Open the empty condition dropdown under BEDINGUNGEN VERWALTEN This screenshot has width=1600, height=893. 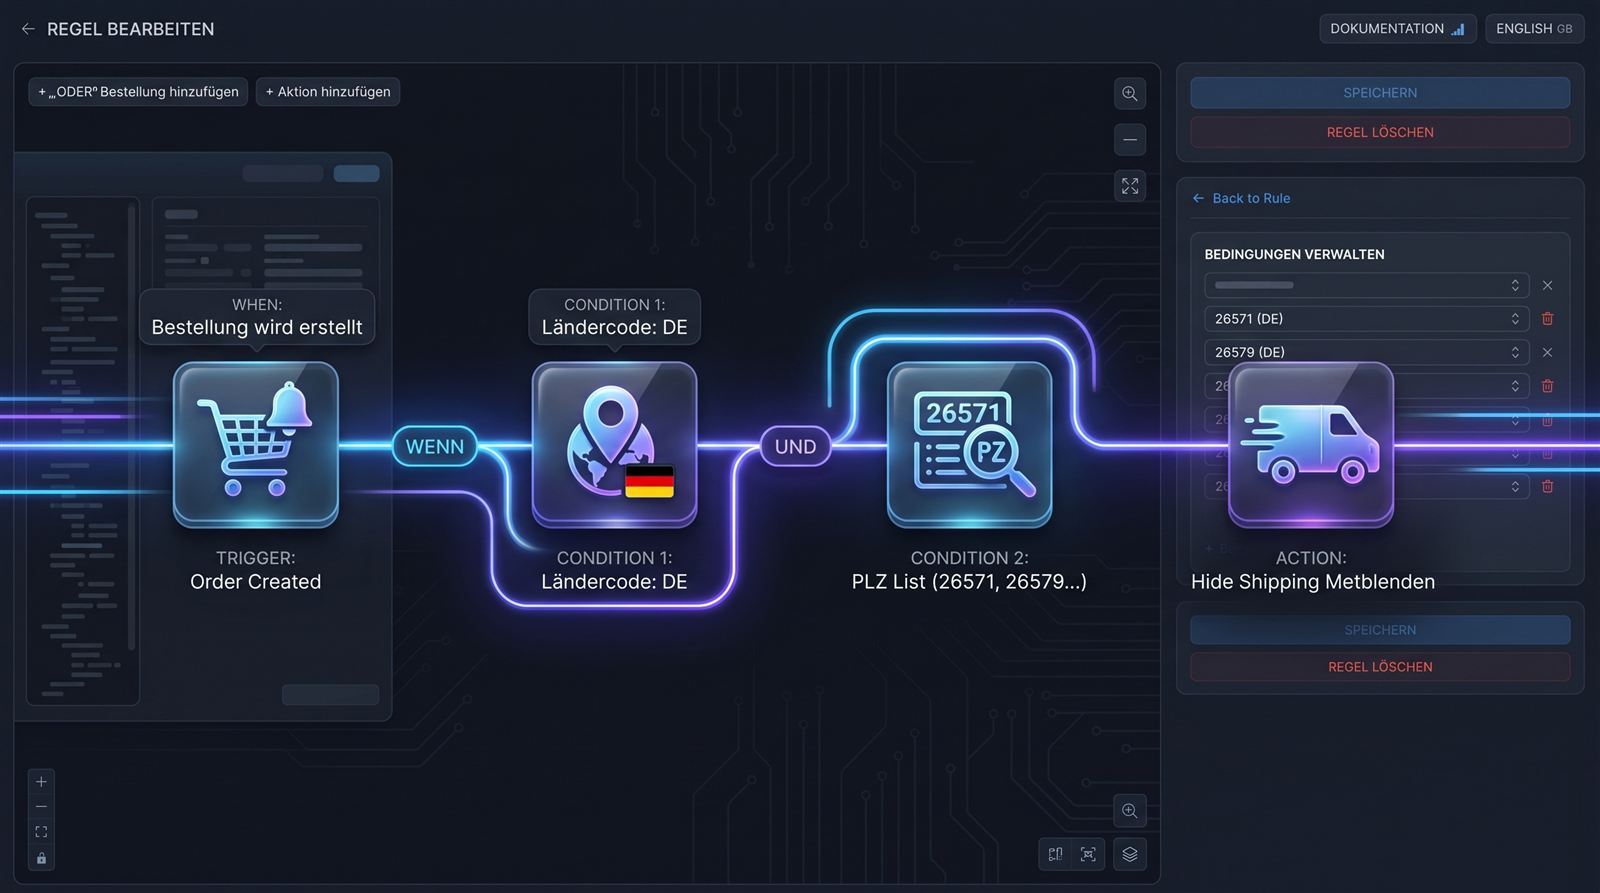(1367, 285)
